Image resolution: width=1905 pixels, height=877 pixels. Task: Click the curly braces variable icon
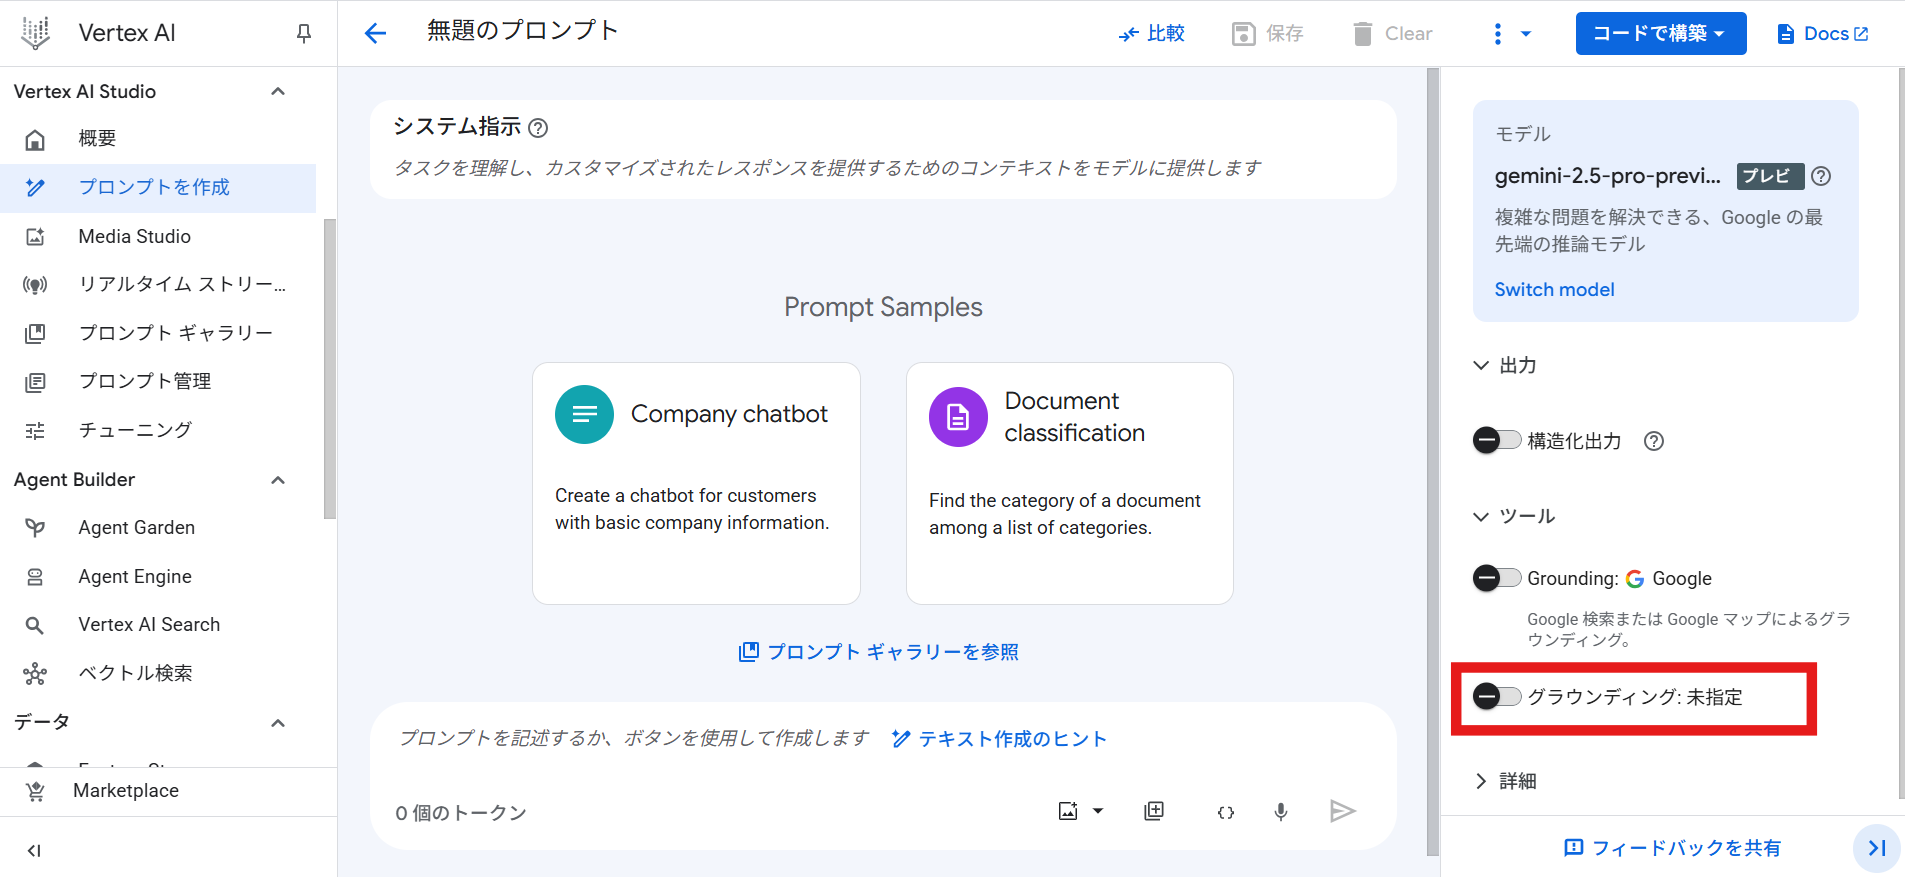[1226, 812]
